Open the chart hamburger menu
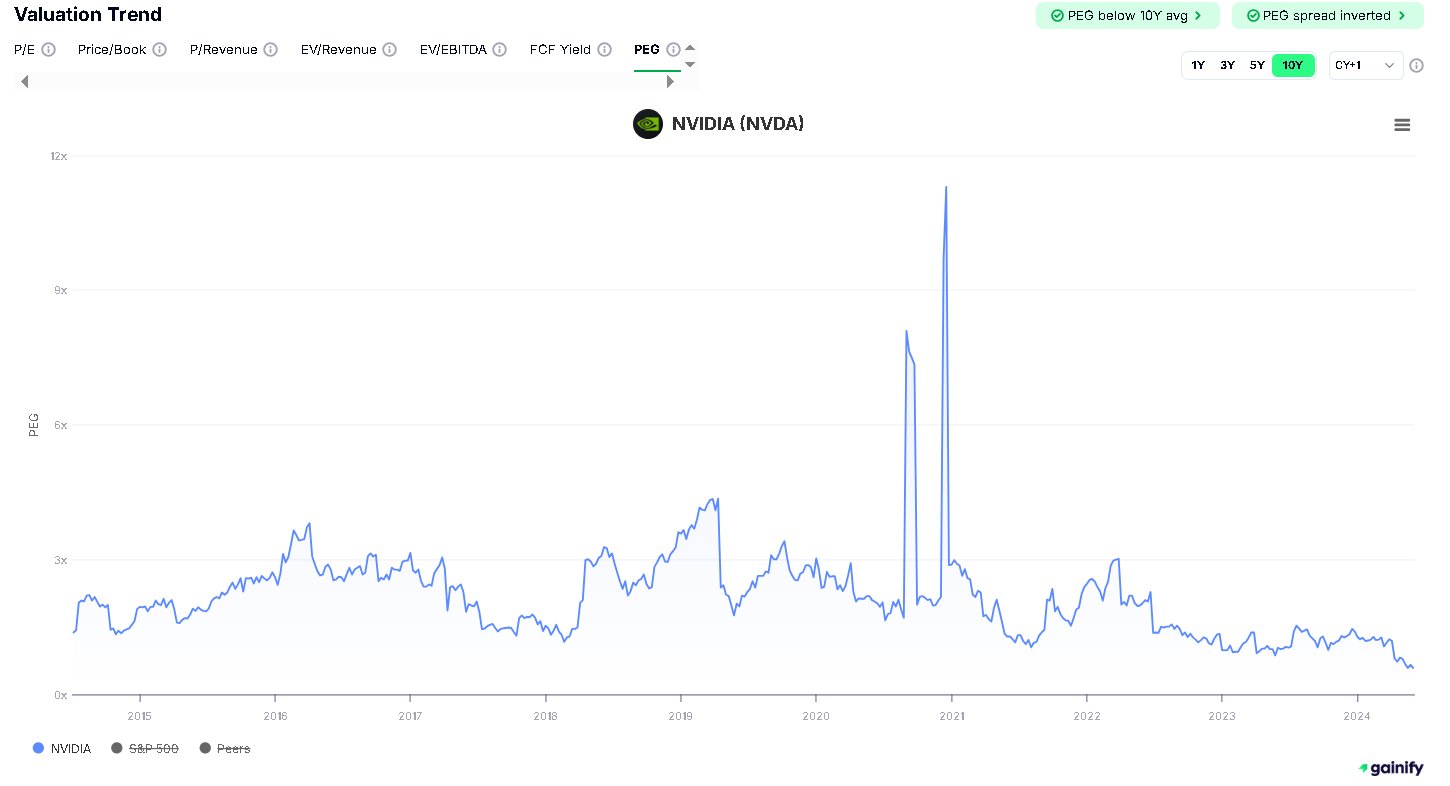1450x786 pixels. tap(1402, 125)
